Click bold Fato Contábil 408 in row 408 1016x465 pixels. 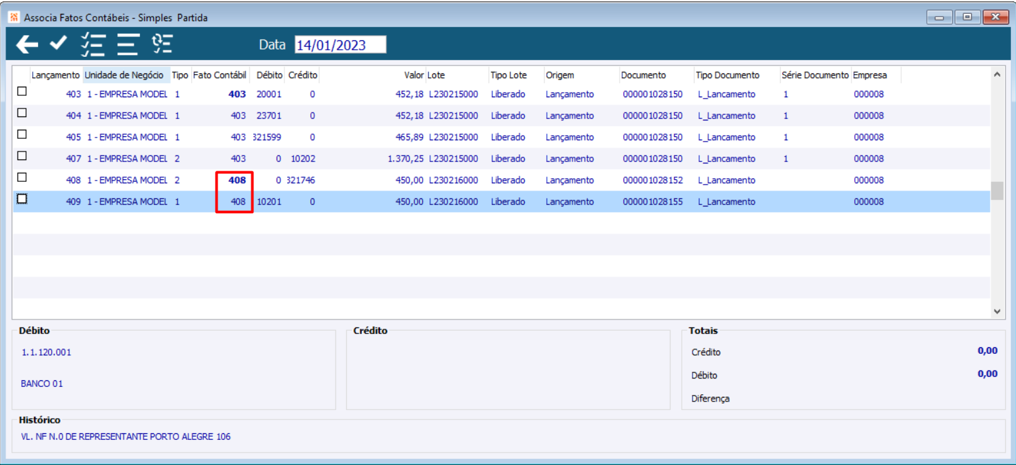237,180
